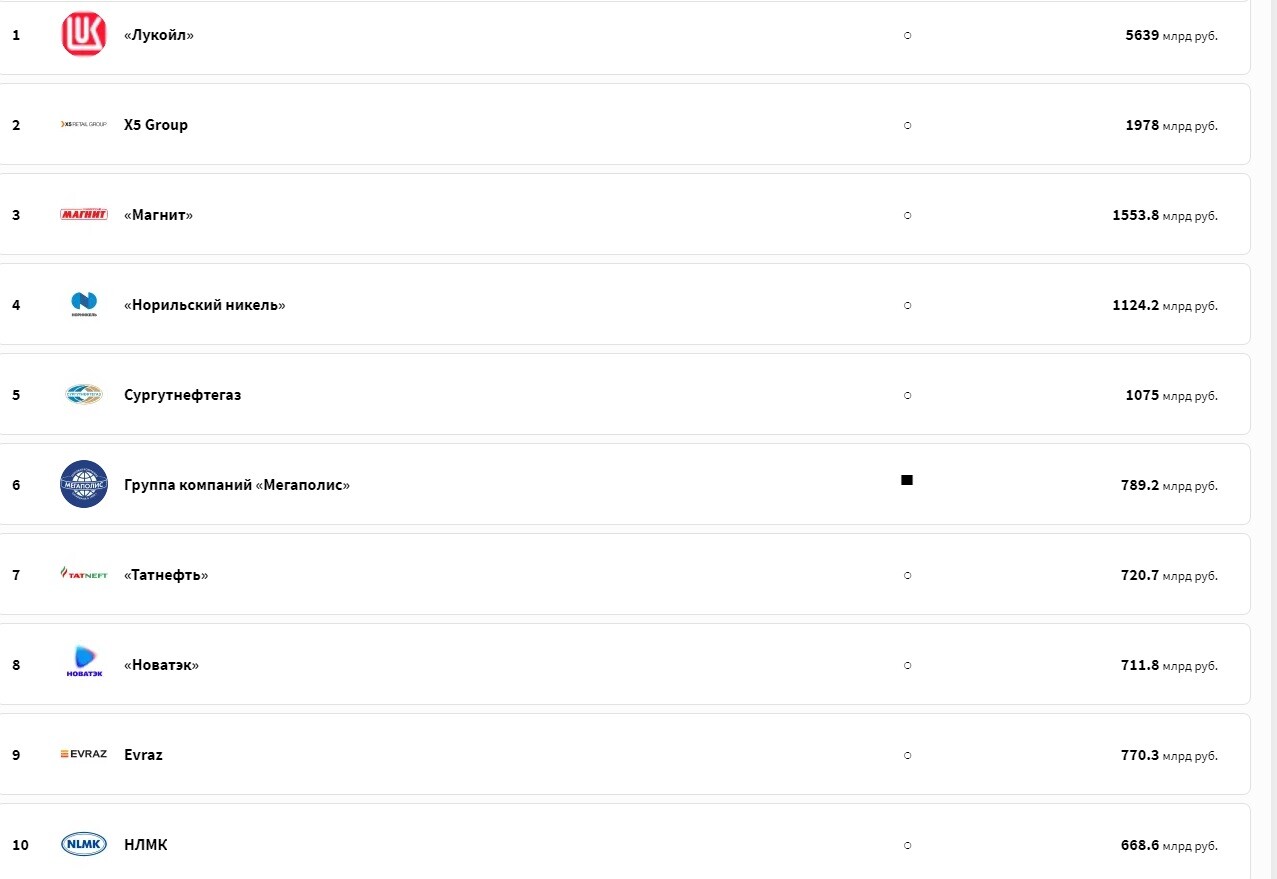This screenshot has height=879, width=1277.
Task: Select the 1553.8 млрд руб. Magnit value
Action: [x=1165, y=215]
